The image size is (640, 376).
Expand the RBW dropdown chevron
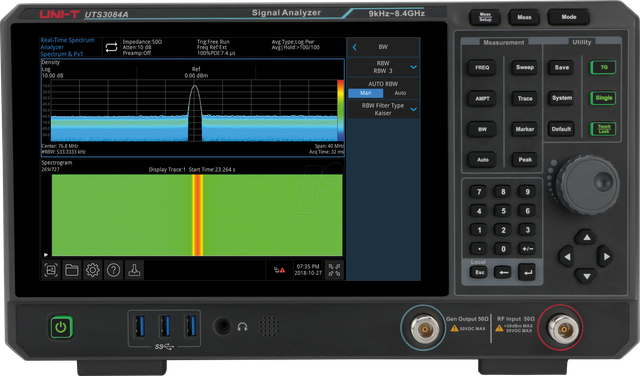(x=413, y=67)
